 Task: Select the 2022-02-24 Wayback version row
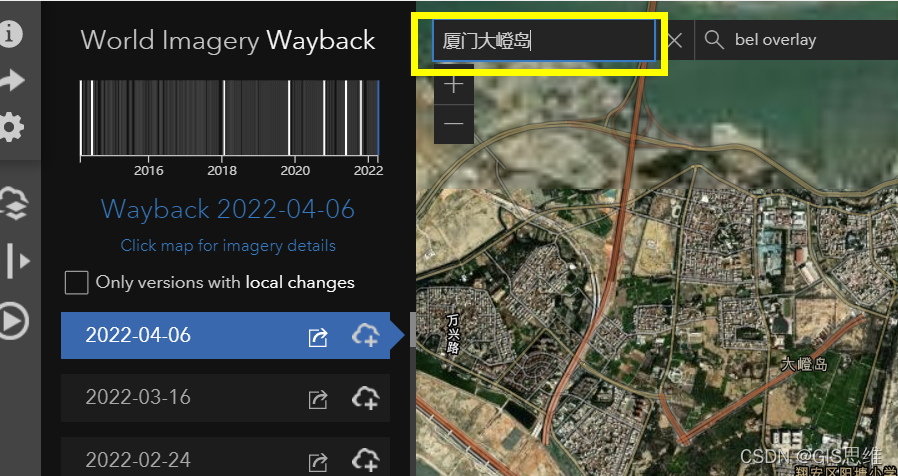[x=225, y=457]
